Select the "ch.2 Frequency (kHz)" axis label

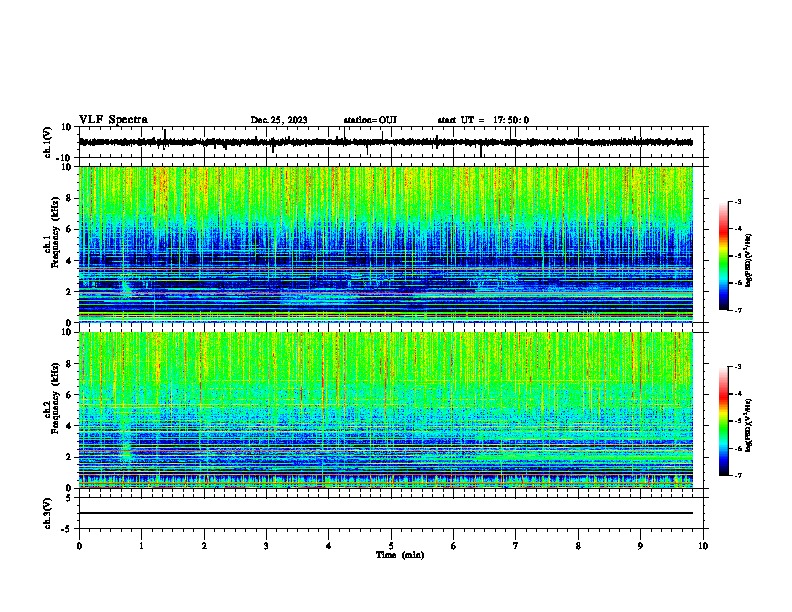[x=51, y=398]
